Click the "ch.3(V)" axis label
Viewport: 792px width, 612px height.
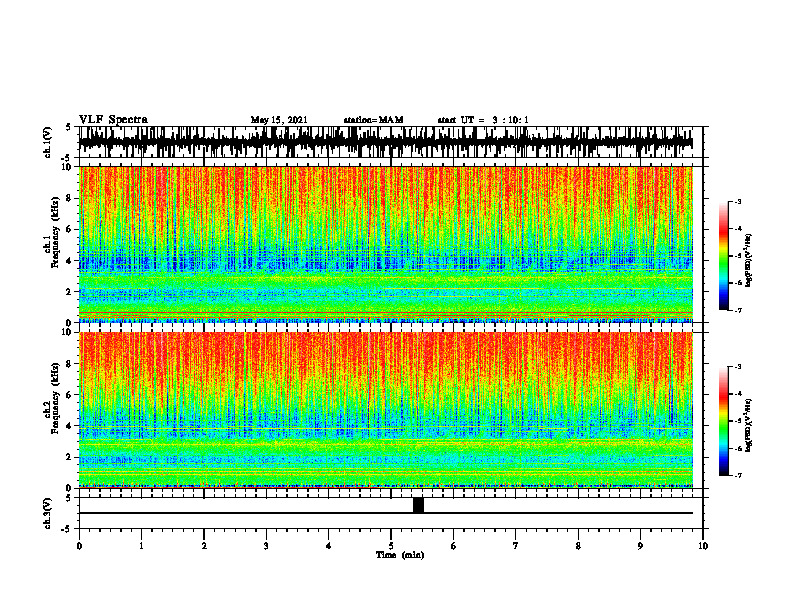(x=47, y=513)
